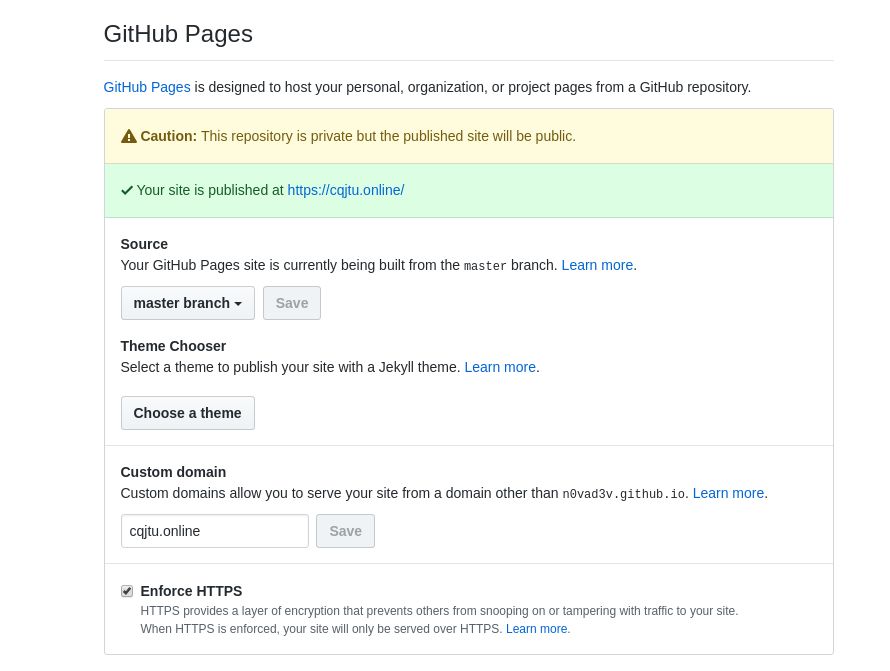890x671 pixels.
Task: Click the caution warning triangle icon
Action: [128, 136]
